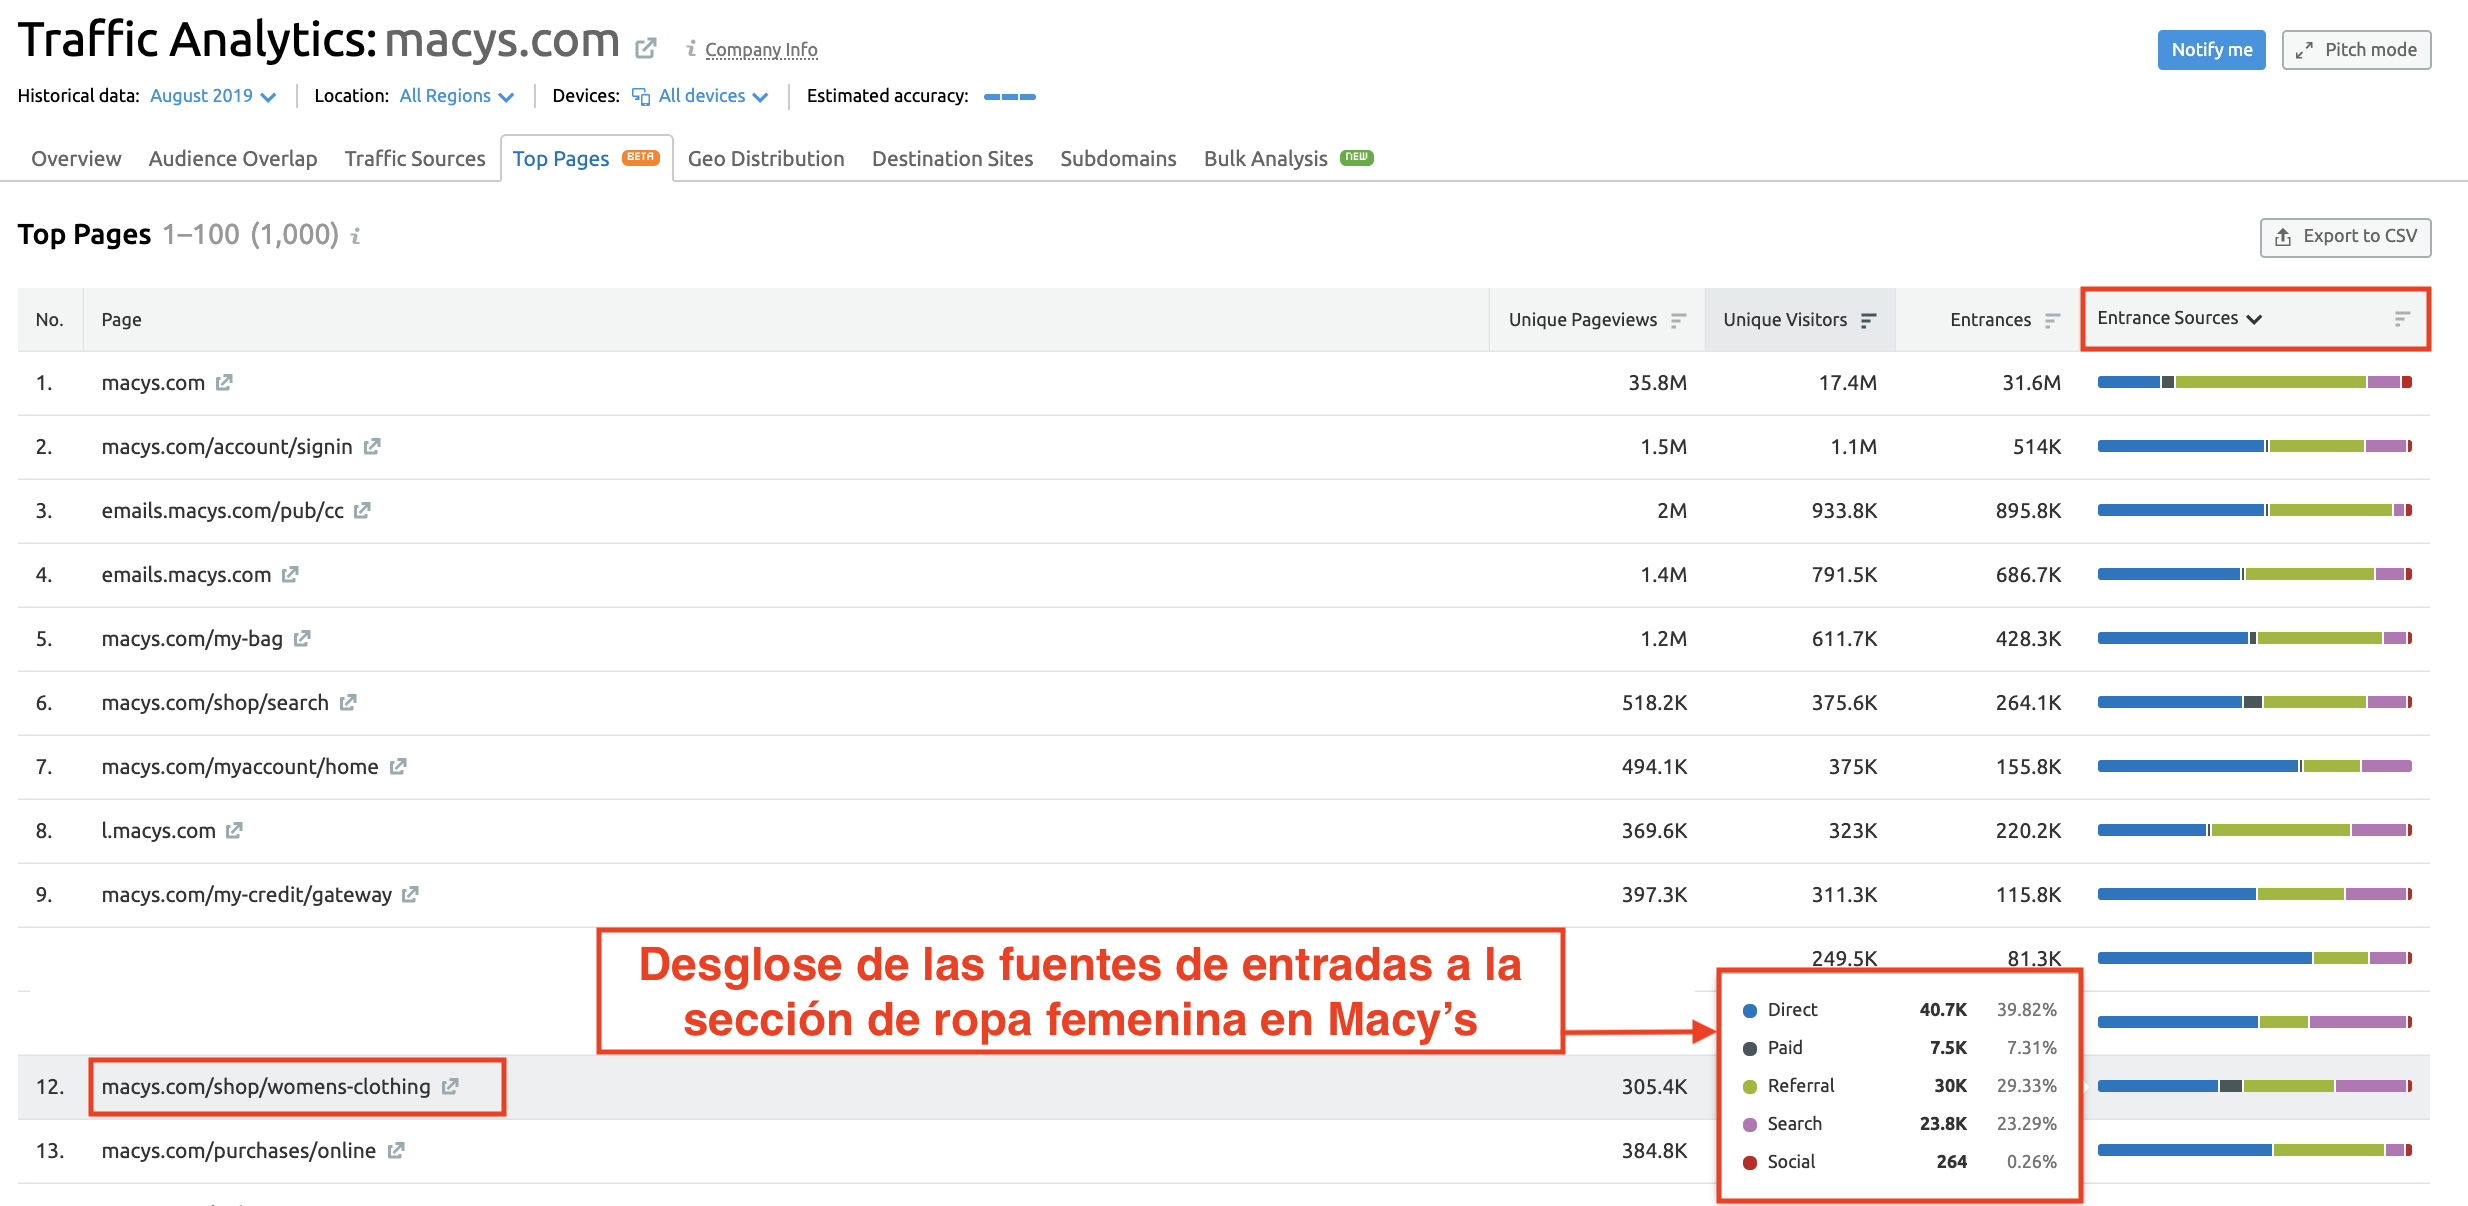This screenshot has height=1206, width=2468.
Task: Click the Referral 29.33% tooltip entry
Action: (x=1899, y=1086)
